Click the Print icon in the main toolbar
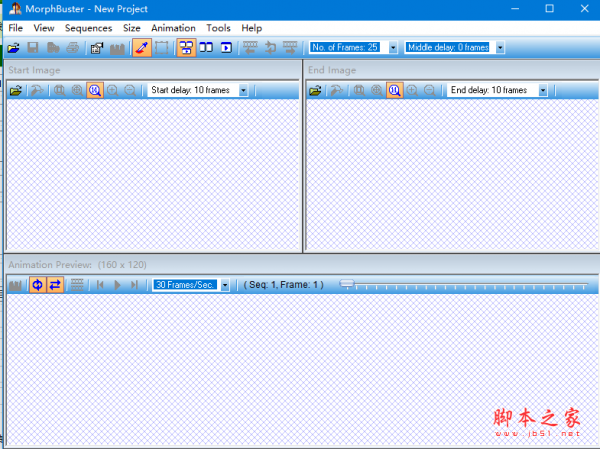600x449 pixels. point(73,48)
